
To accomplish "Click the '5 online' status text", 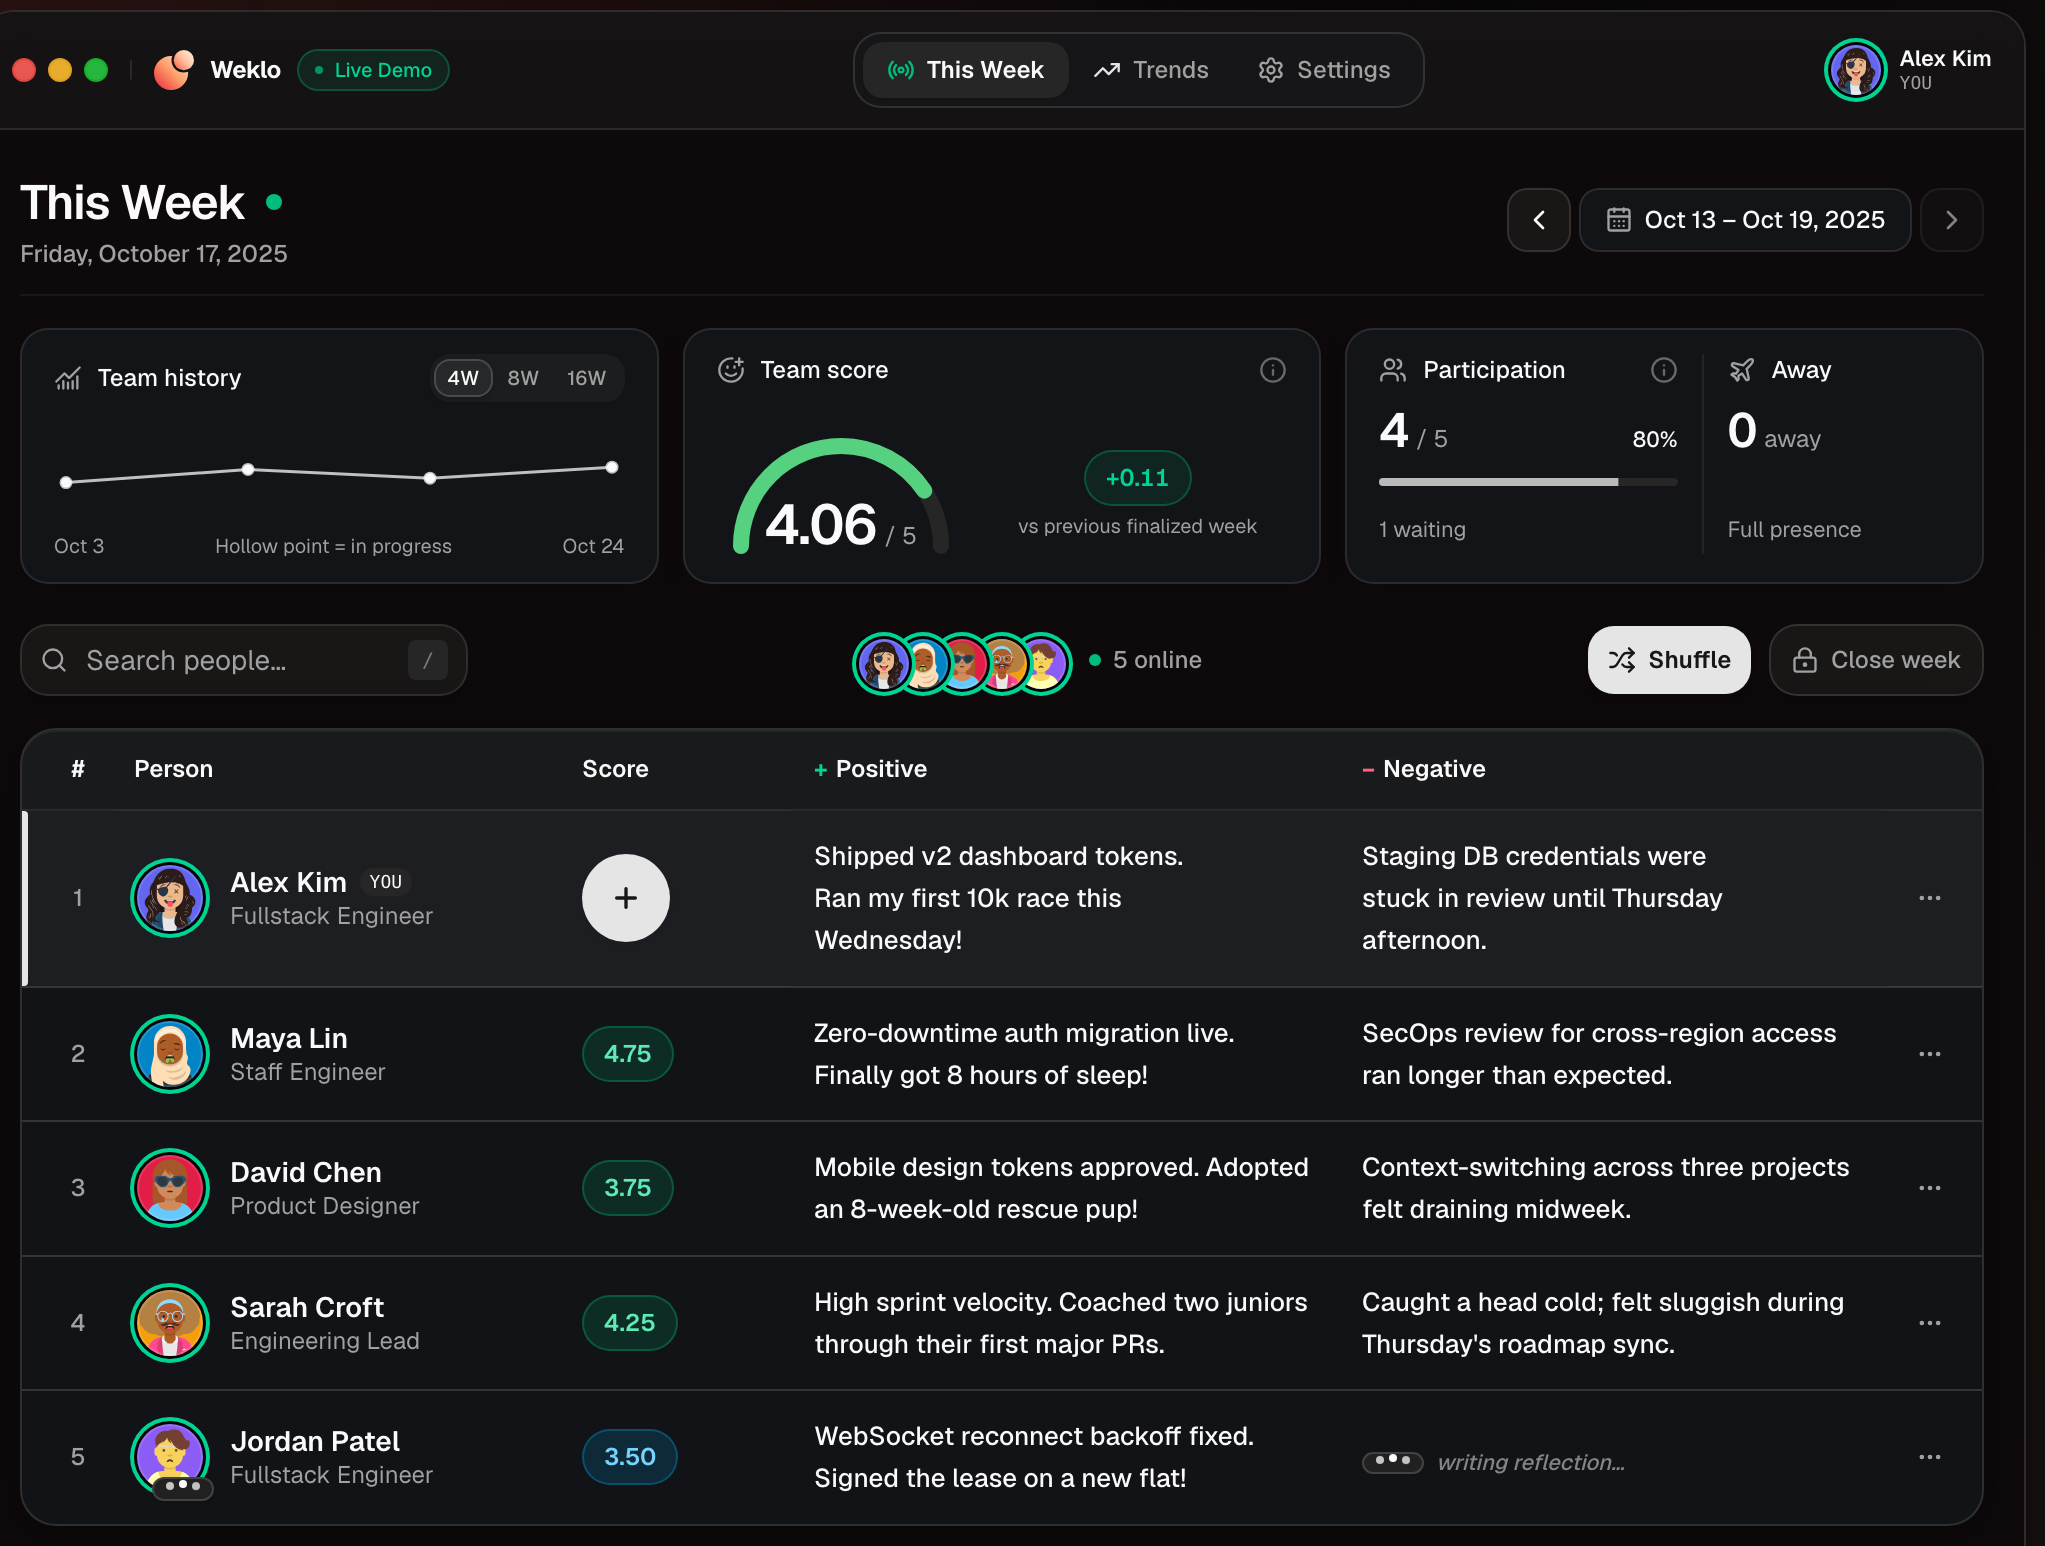I will [1157, 660].
